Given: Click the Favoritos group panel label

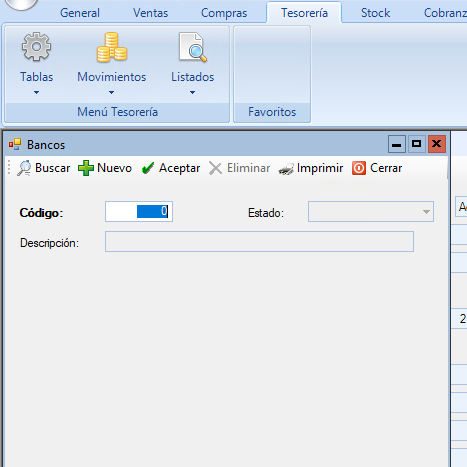Looking at the screenshot, I should (x=272, y=112).
